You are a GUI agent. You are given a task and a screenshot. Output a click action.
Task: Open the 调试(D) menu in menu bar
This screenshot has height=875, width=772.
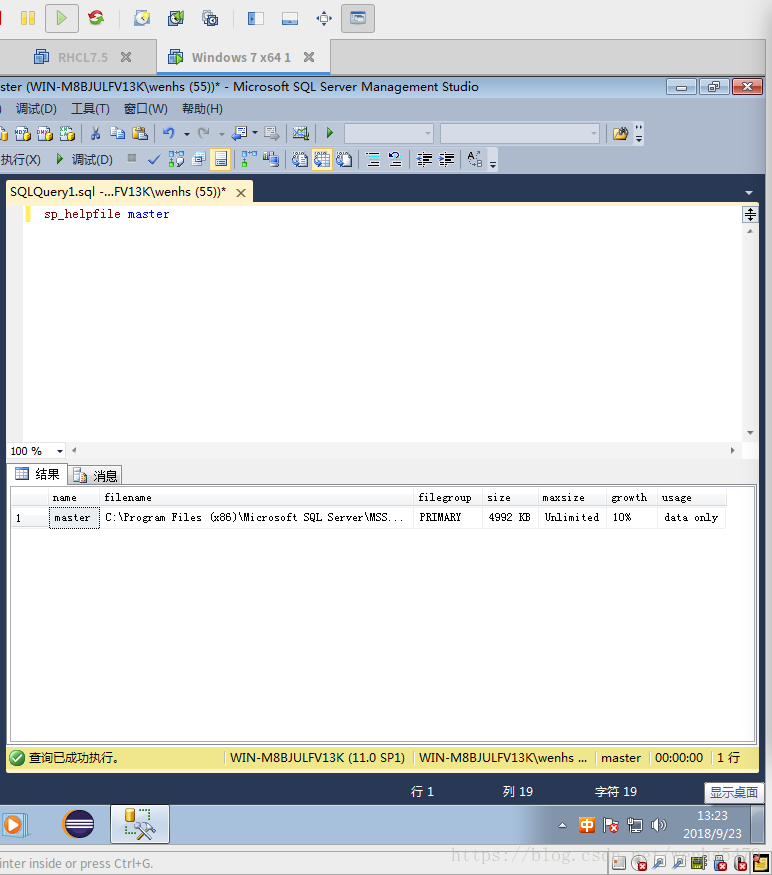point(36,109)
